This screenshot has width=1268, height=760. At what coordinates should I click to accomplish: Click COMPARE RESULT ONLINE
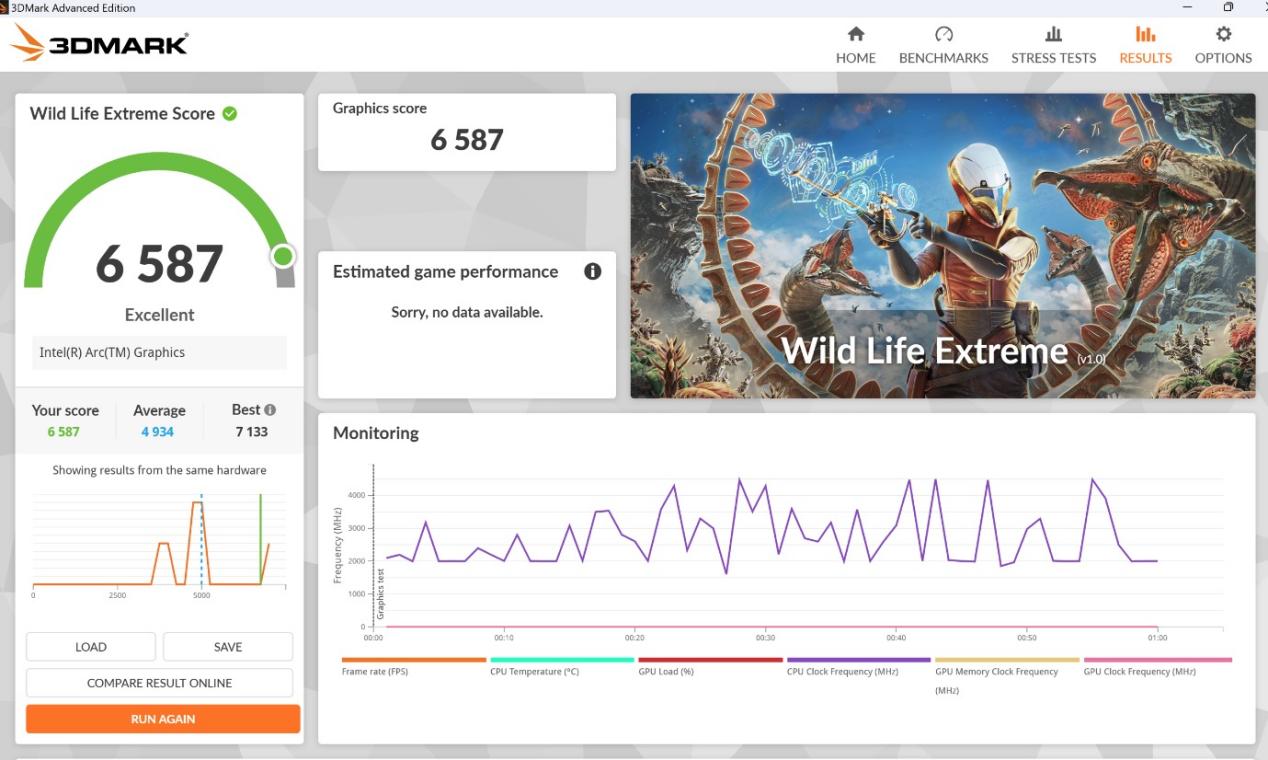(x=160, y=683)
